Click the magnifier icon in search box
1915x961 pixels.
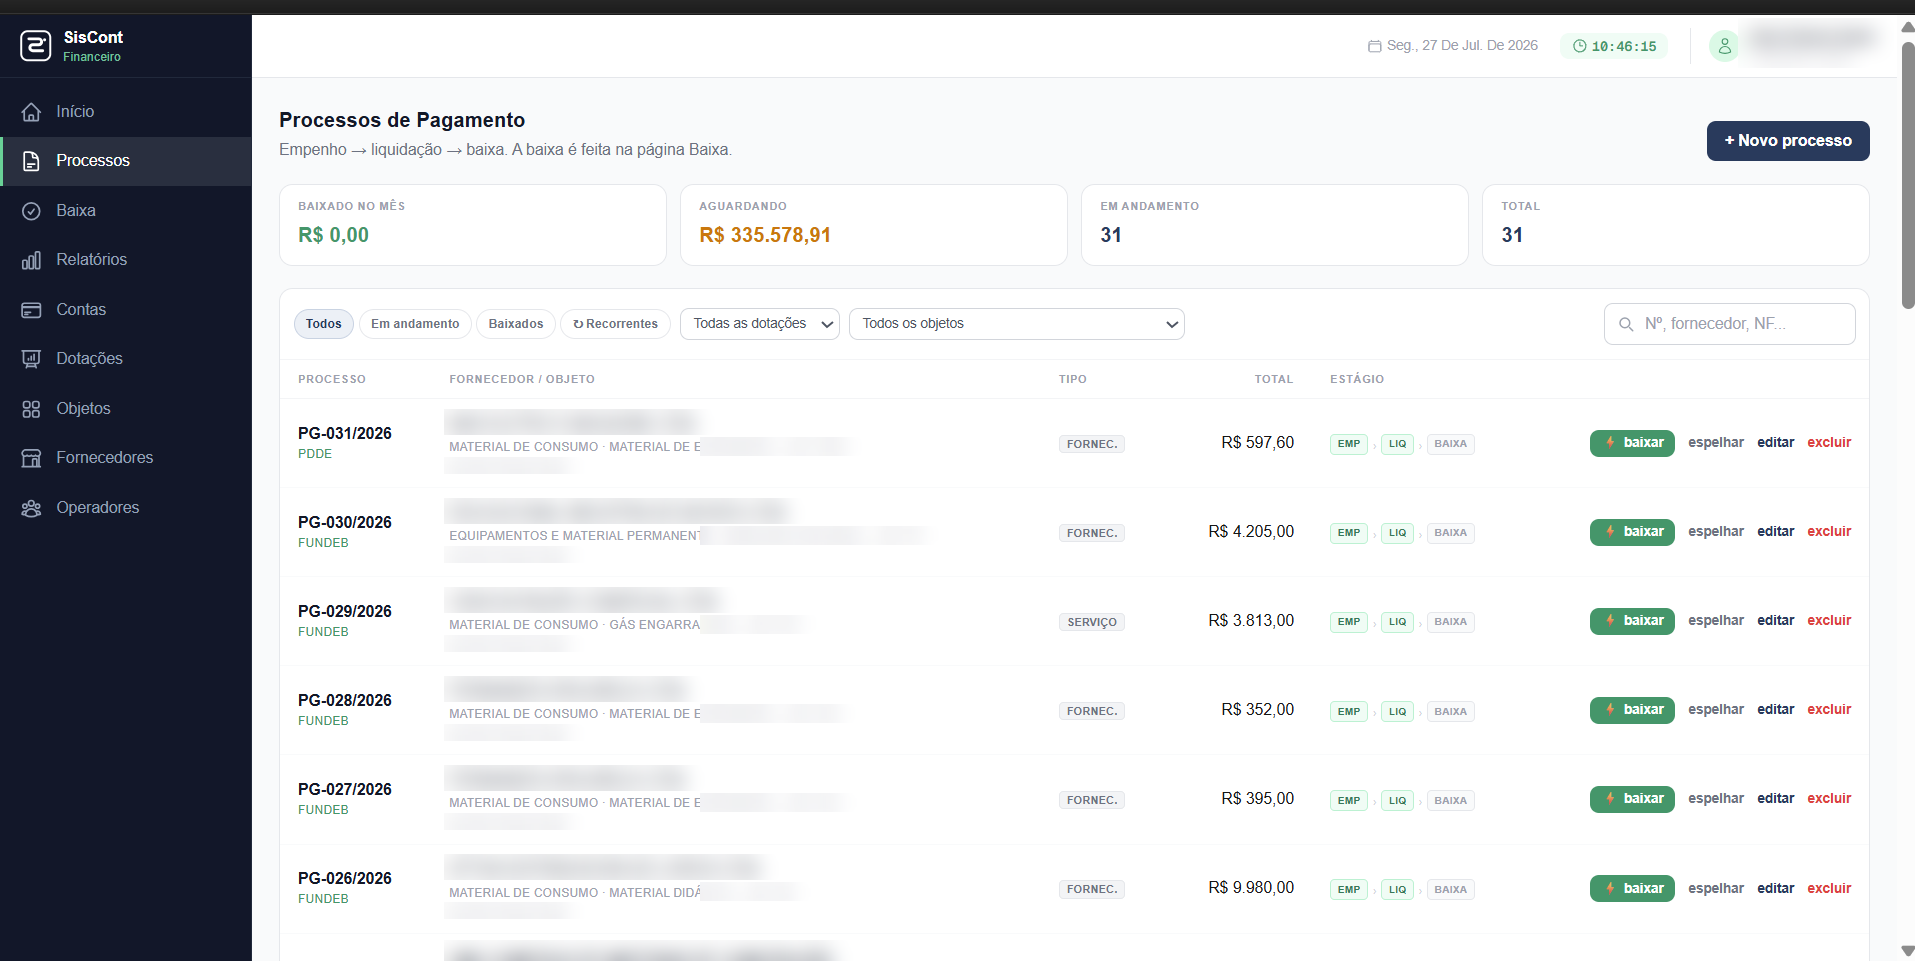1626,324
